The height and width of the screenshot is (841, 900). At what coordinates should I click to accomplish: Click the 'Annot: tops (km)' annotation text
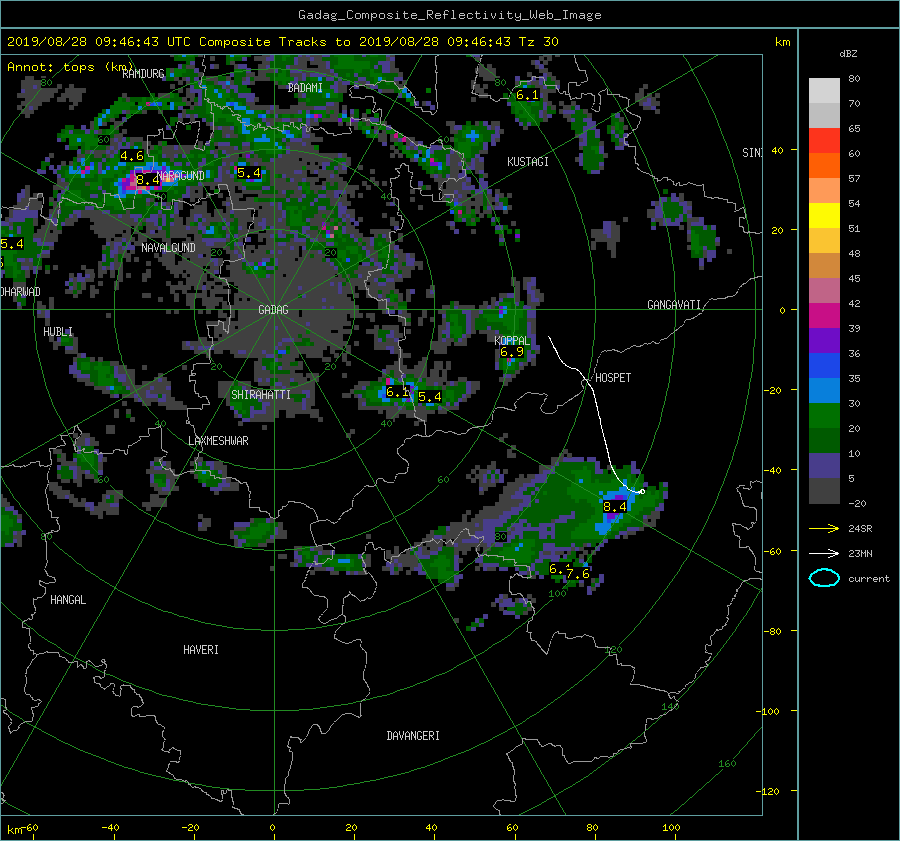69,67
